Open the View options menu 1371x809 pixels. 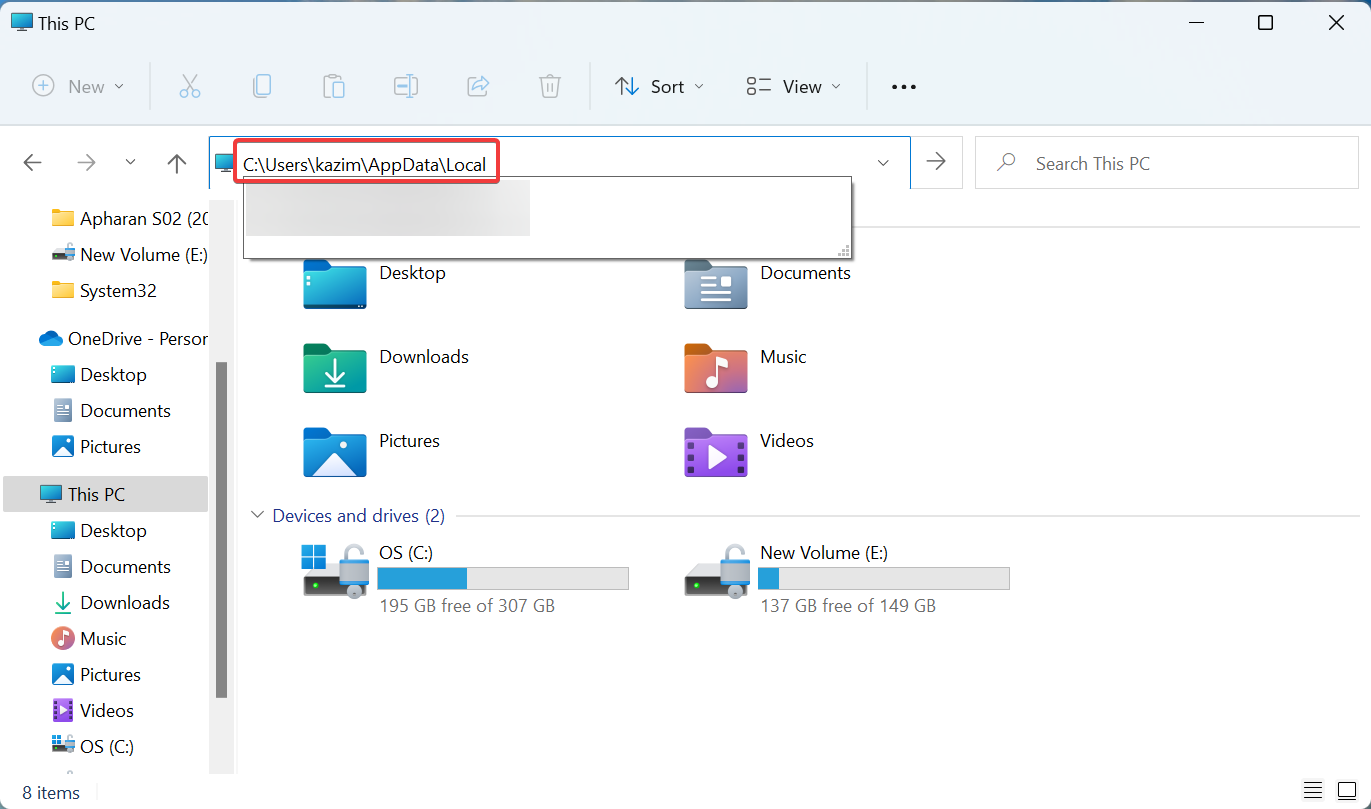click(x=794, y=87)
